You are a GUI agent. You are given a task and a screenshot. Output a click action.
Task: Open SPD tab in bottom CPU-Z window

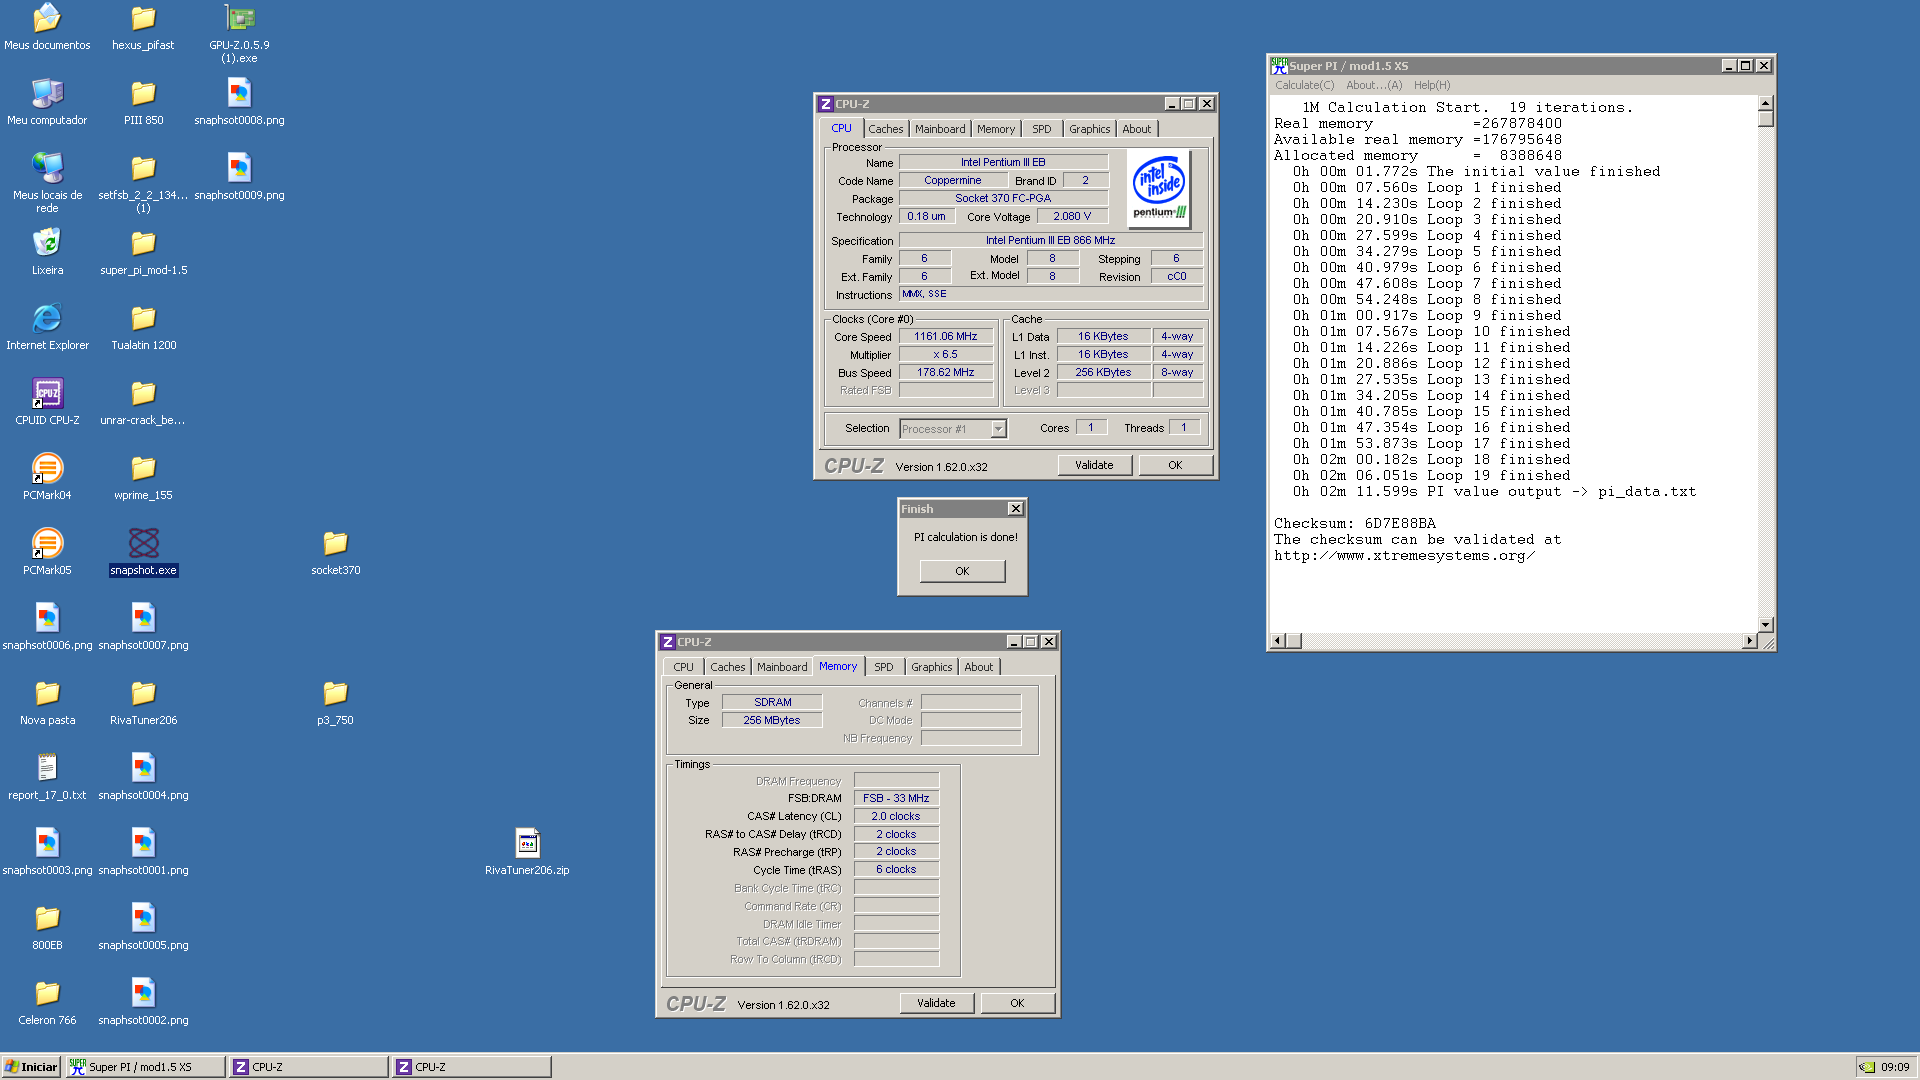pyautogui.click(x=884, y=667)
